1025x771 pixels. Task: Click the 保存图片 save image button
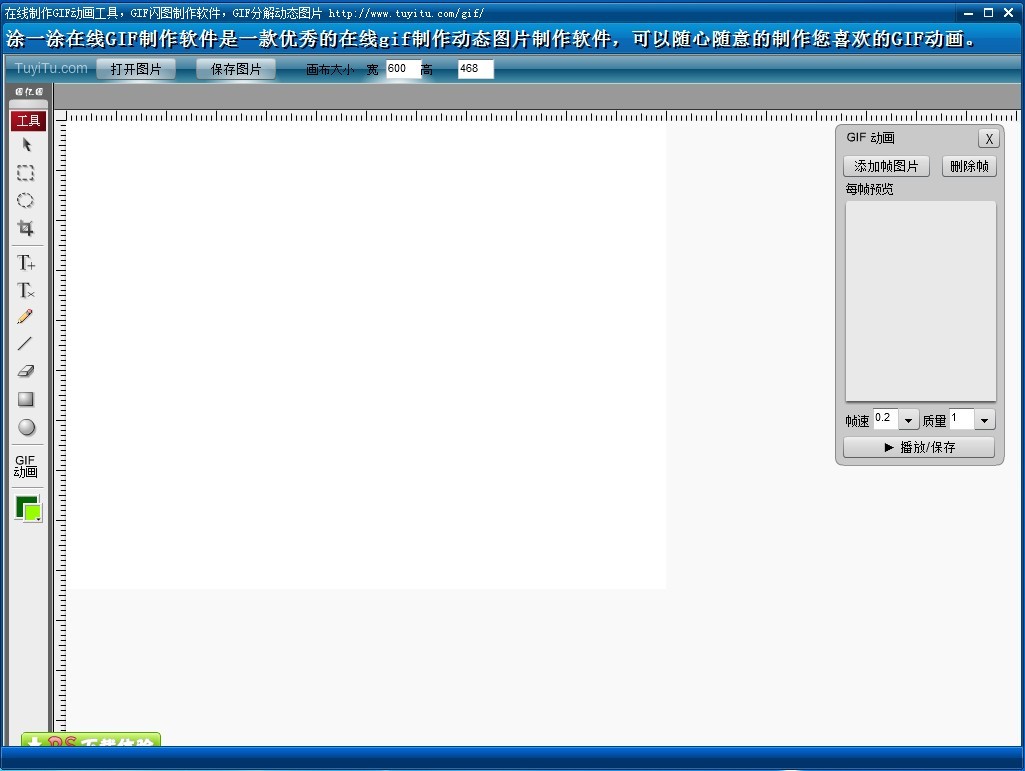(236, 69)
